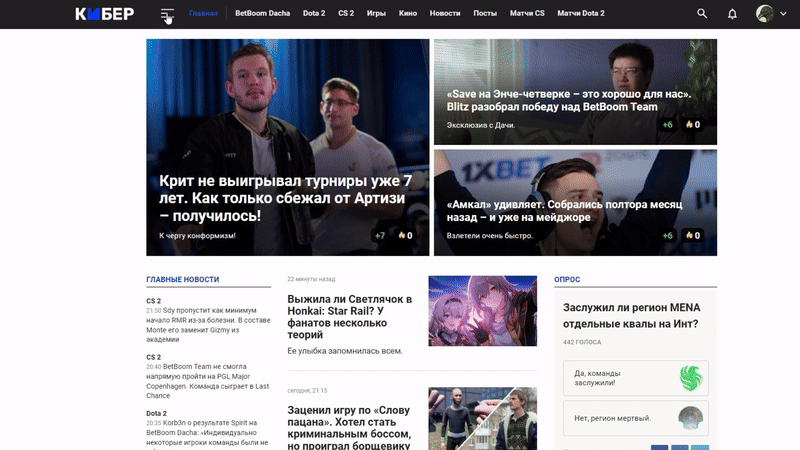Vote «Да, команды заслужили!» in the poll
800x450 pixels.
(x=636, y=378)
